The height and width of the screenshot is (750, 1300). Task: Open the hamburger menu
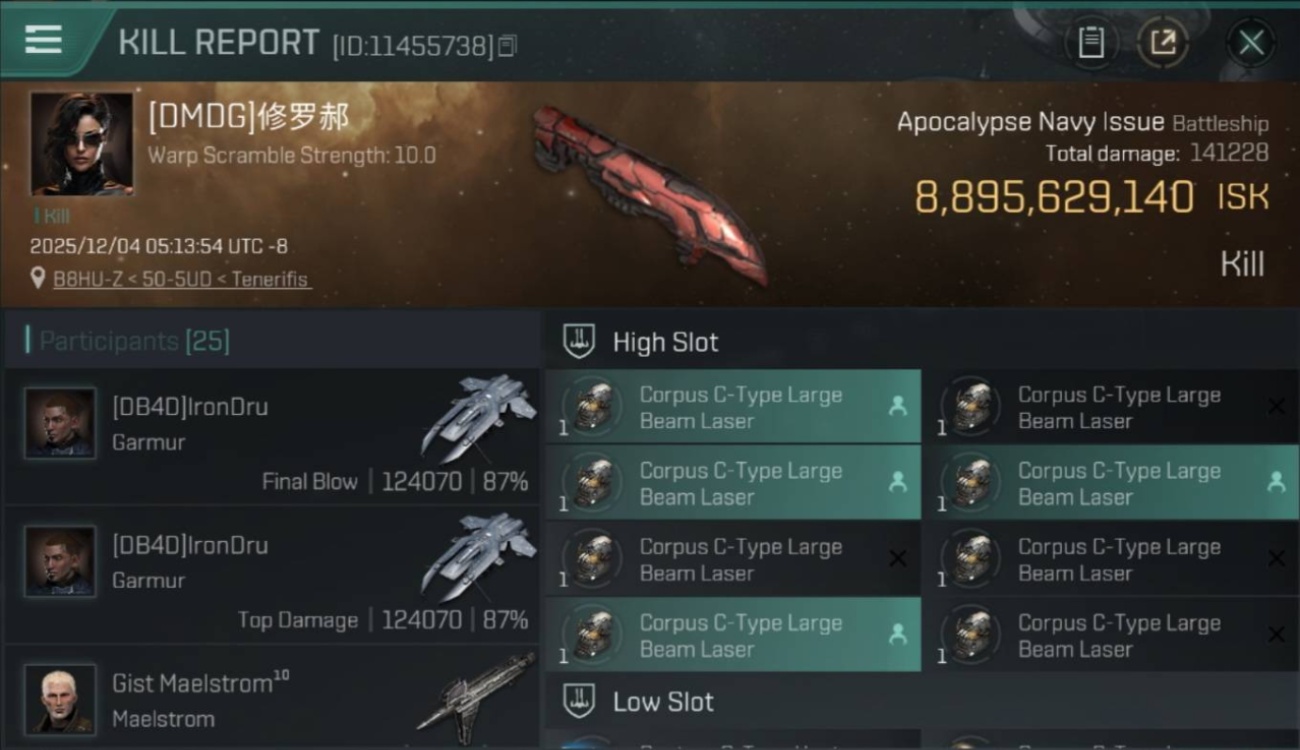[43, 39]
